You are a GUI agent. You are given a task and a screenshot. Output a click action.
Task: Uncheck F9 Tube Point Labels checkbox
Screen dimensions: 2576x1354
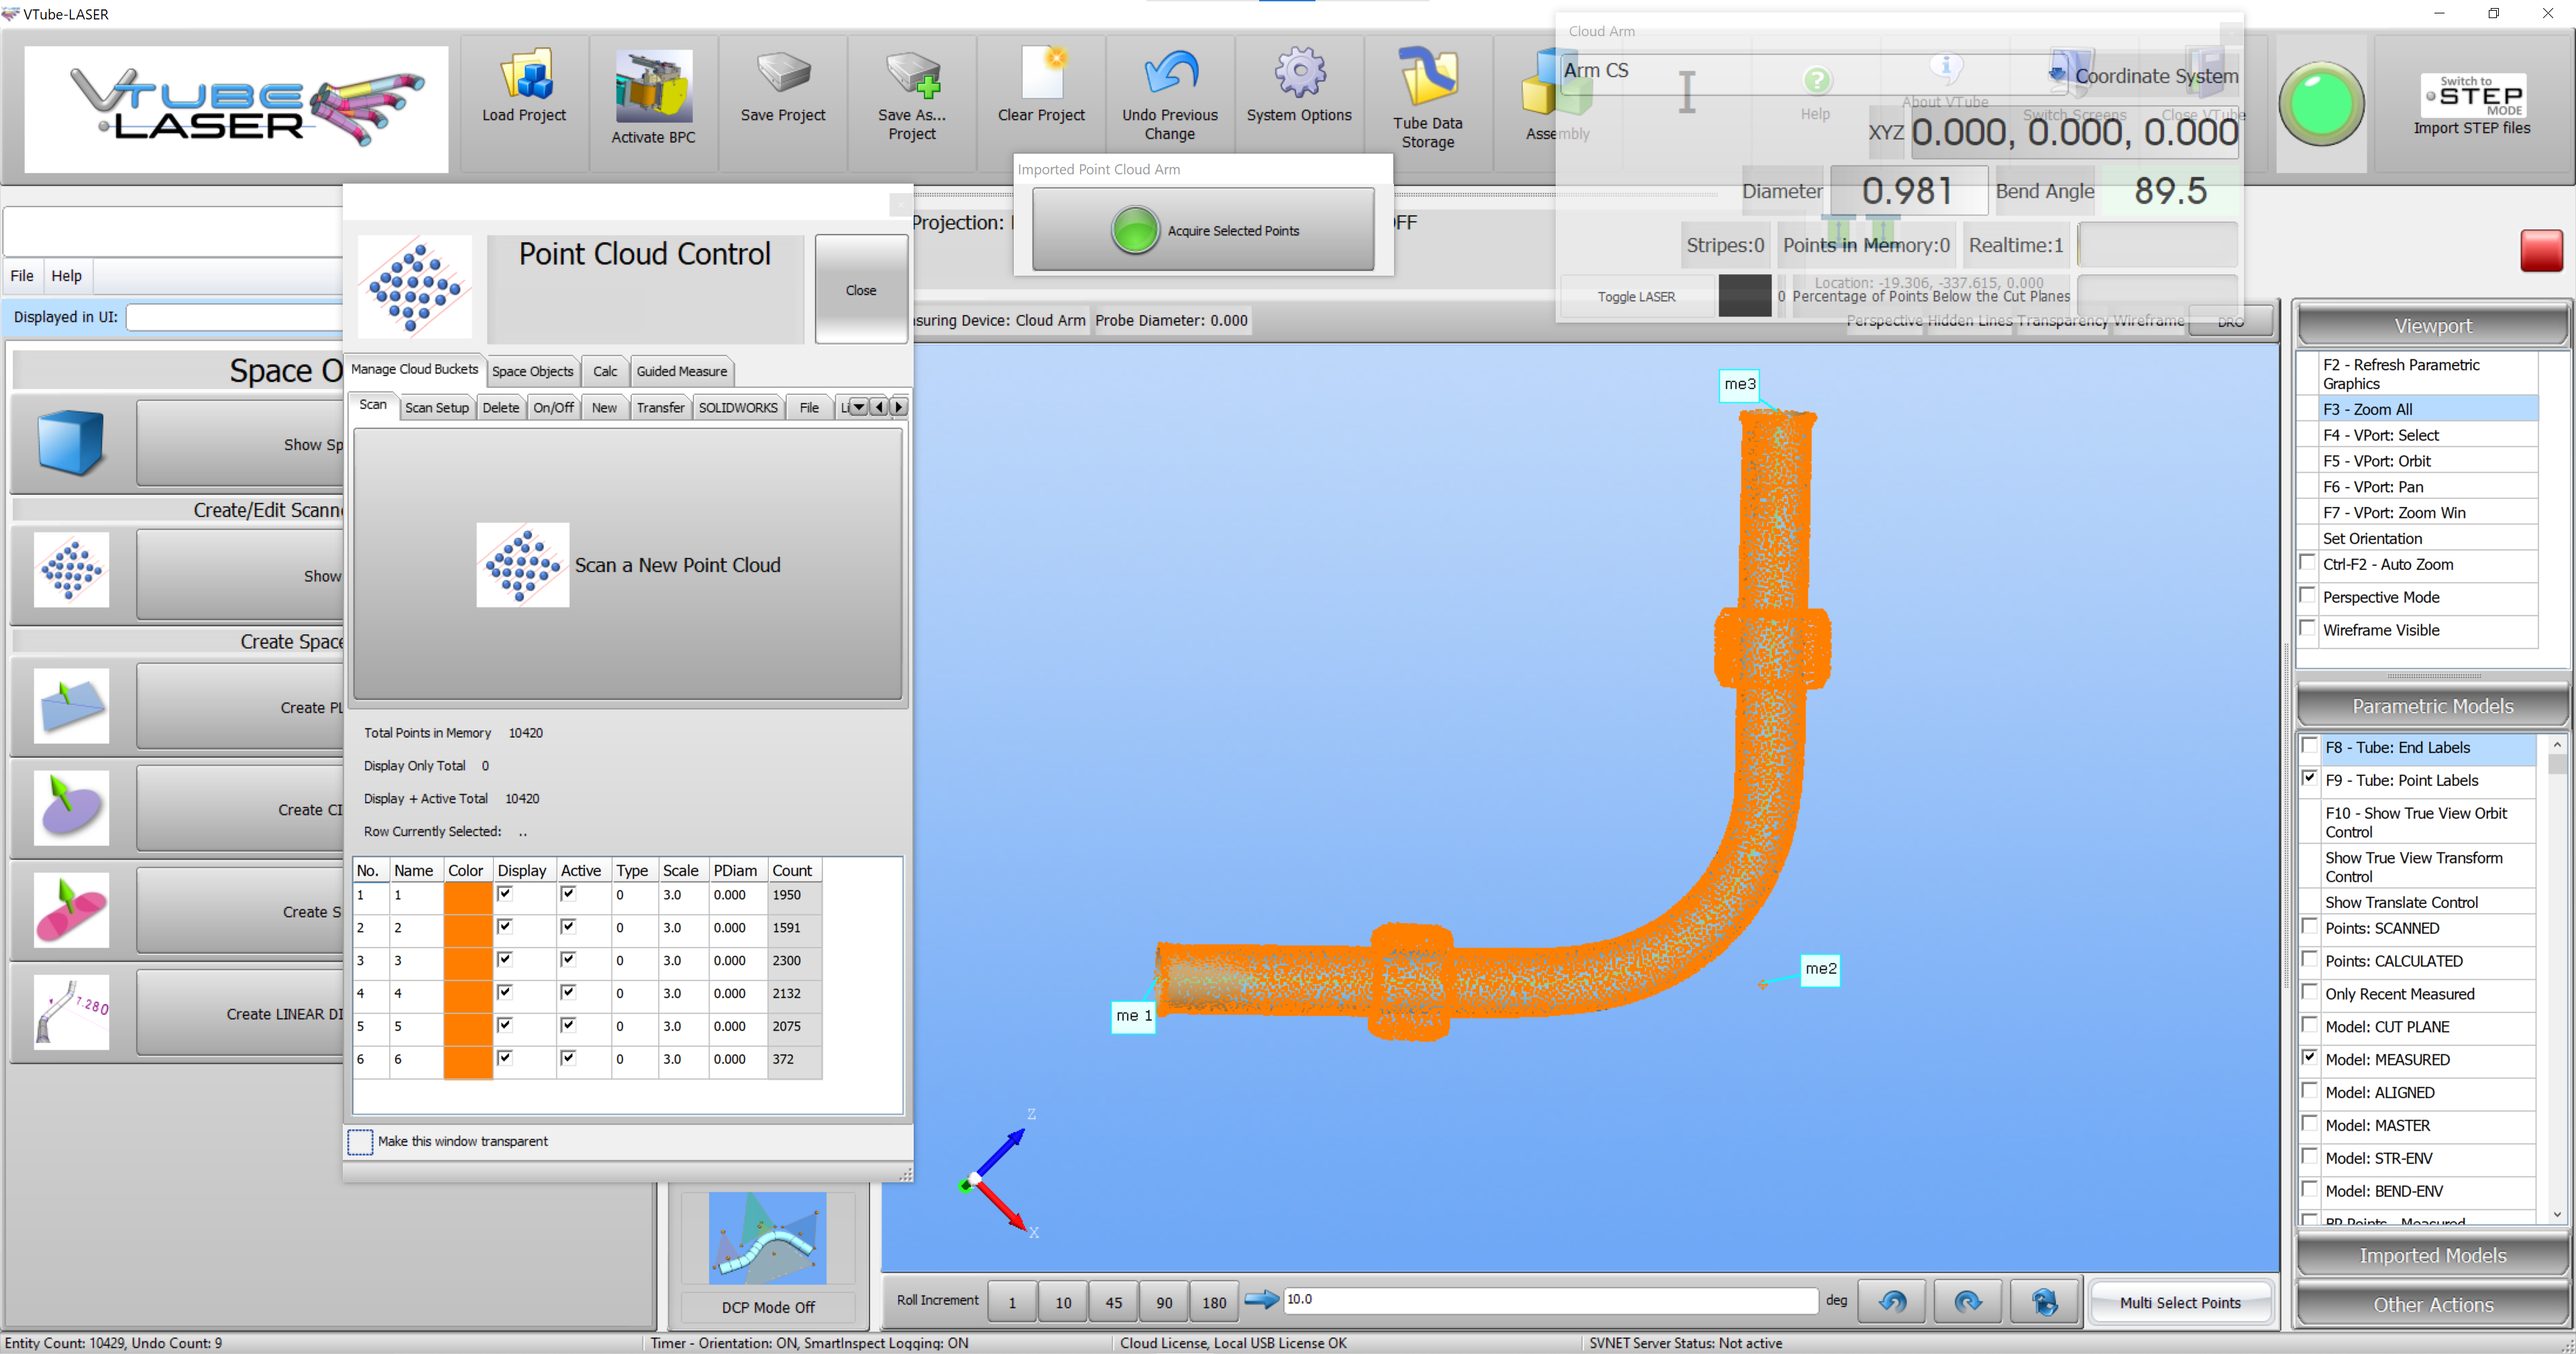click(2310, 778)
